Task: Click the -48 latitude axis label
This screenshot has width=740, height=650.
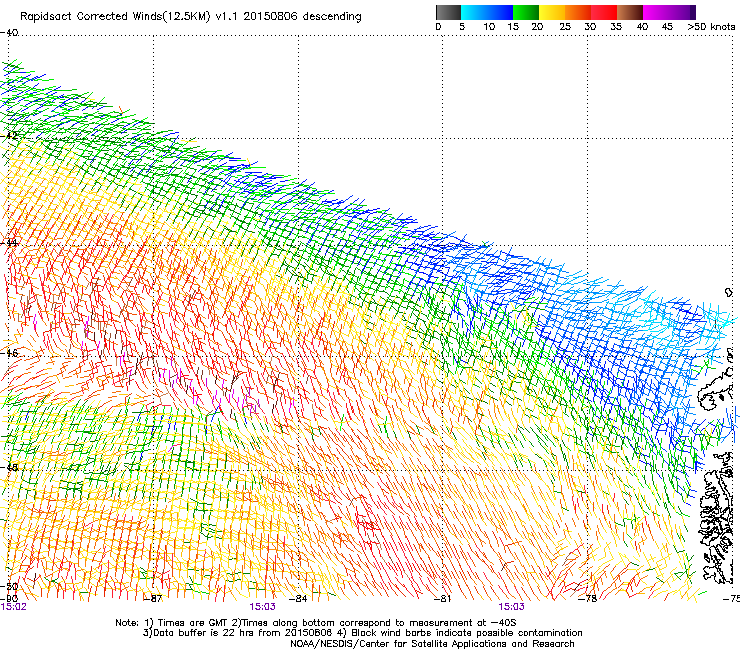Action: point(9,468)
